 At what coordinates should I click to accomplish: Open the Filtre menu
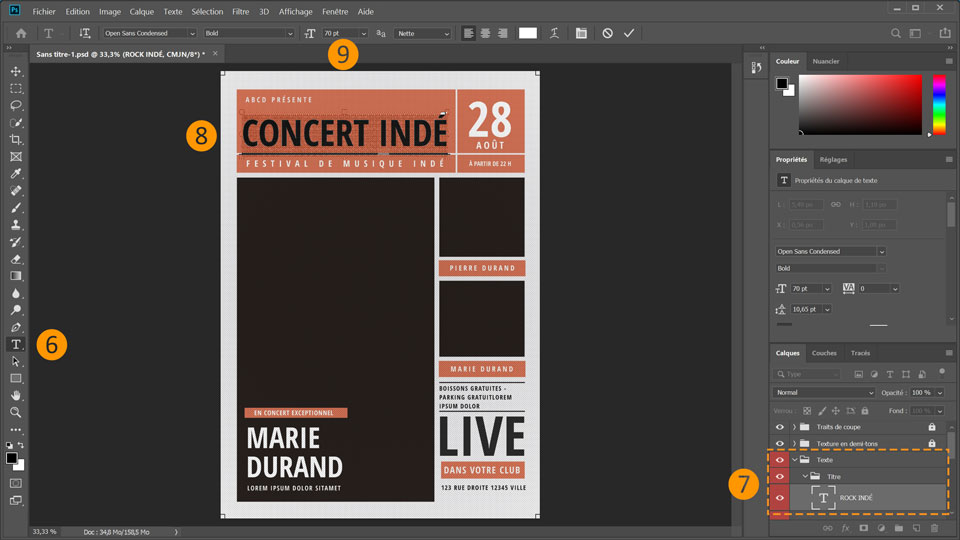point(240,11)
